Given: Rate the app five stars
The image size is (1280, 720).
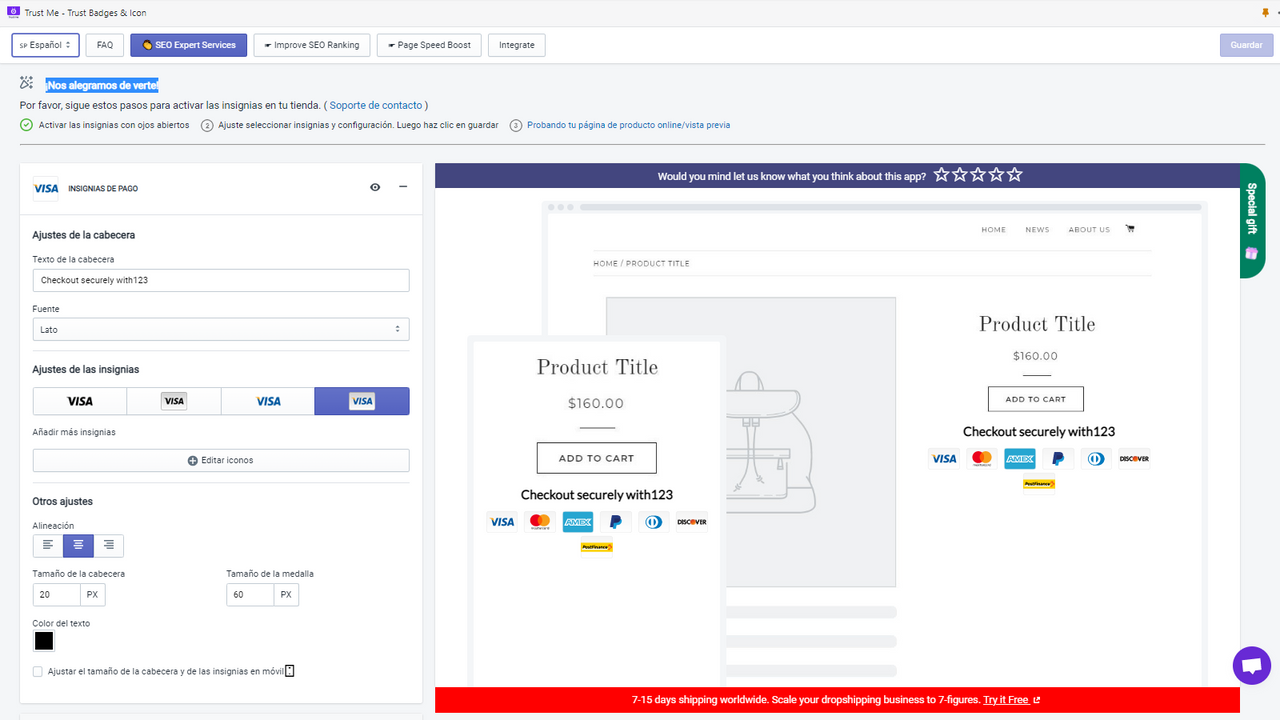Looking at the screenshot, I should pos(1015,175).
